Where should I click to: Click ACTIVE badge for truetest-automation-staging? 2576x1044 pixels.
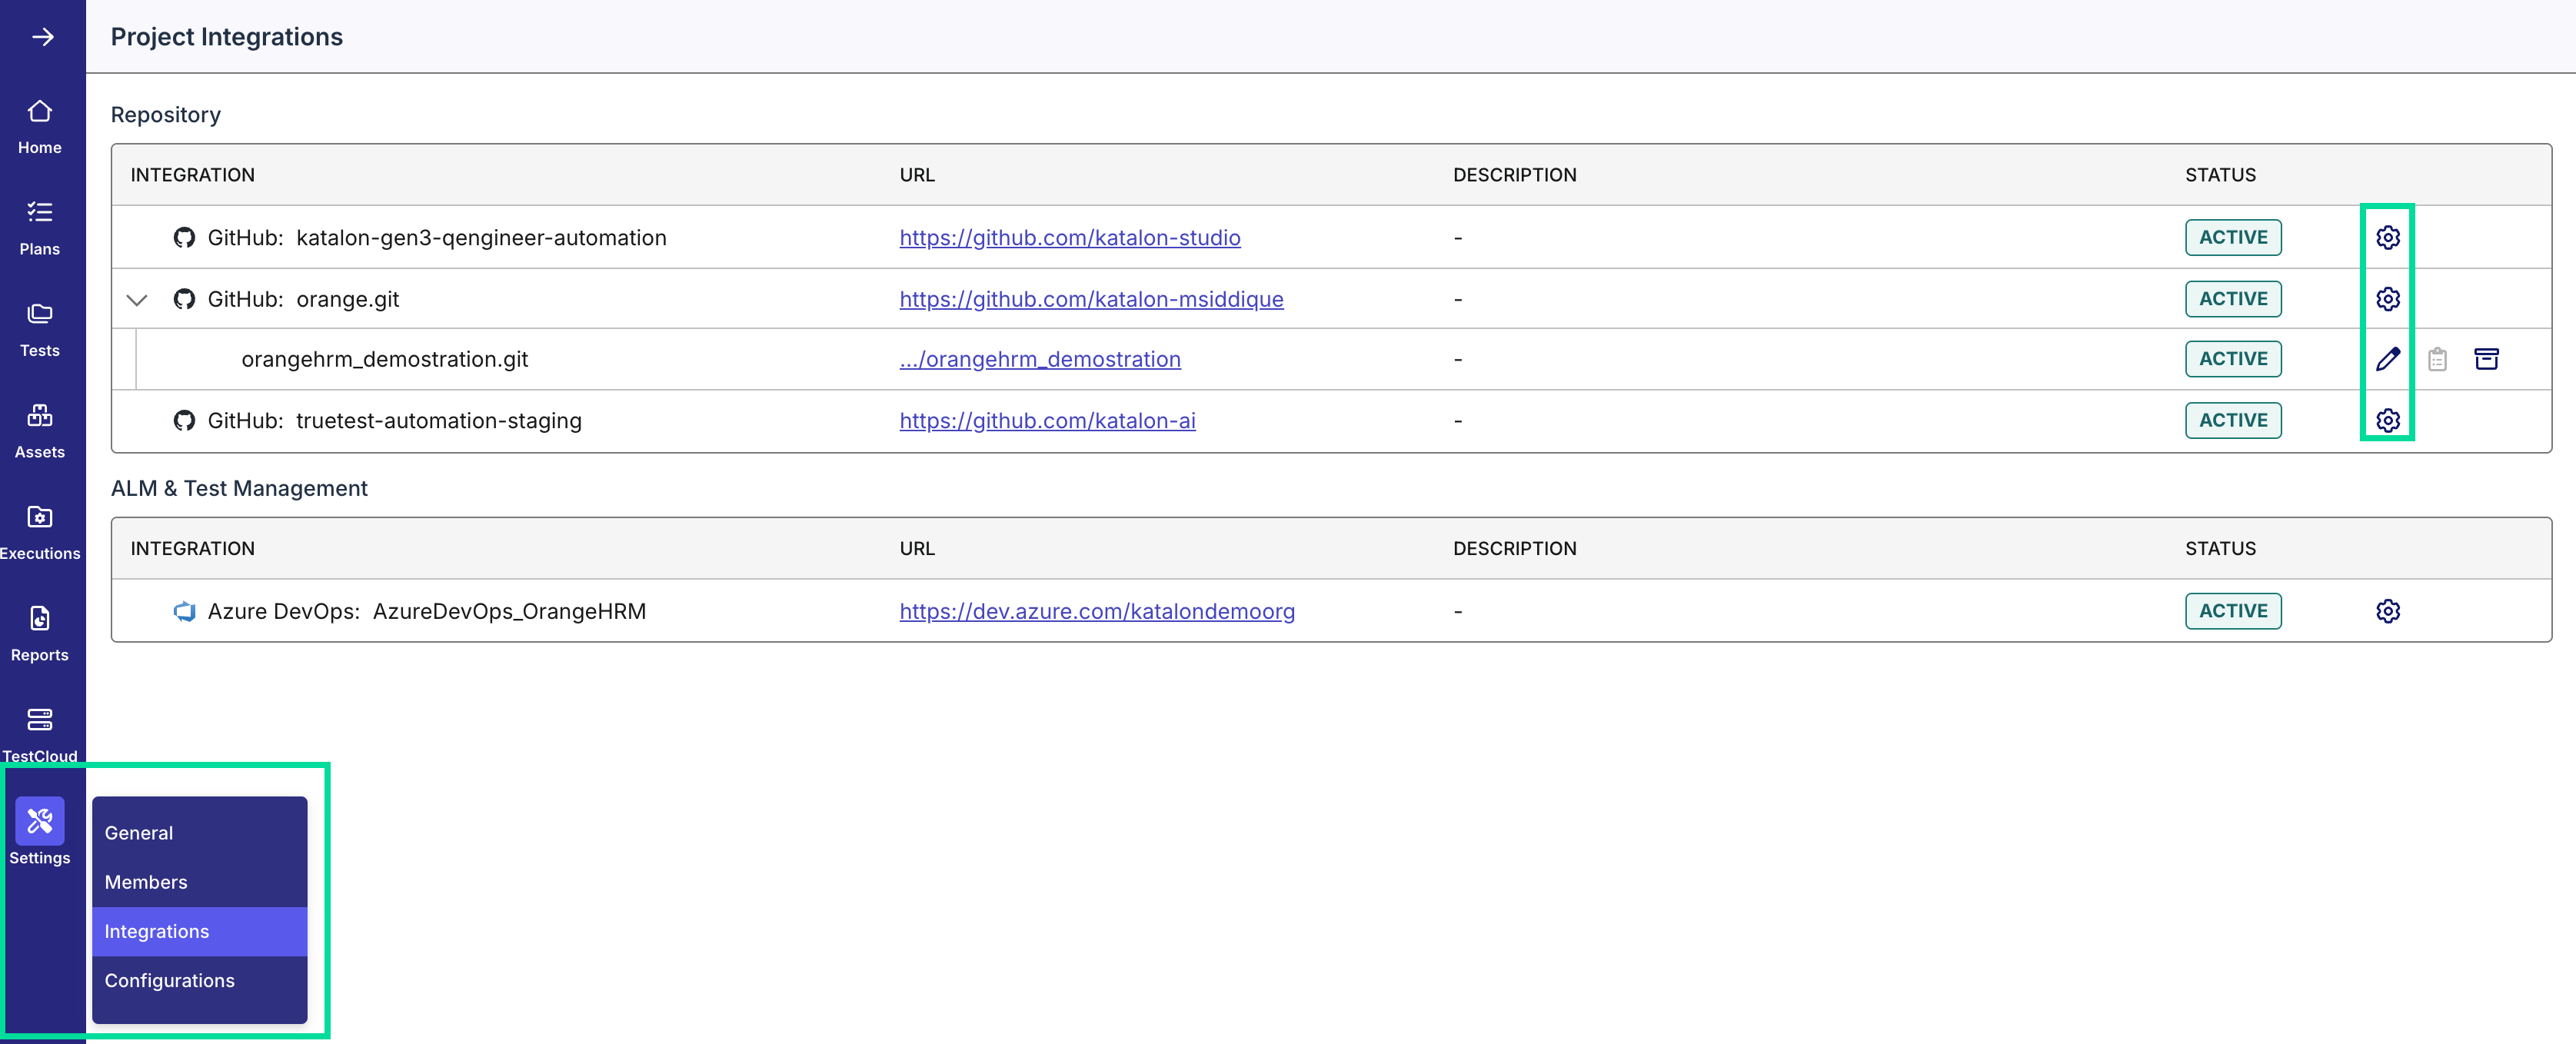[x=2233, y=420]
